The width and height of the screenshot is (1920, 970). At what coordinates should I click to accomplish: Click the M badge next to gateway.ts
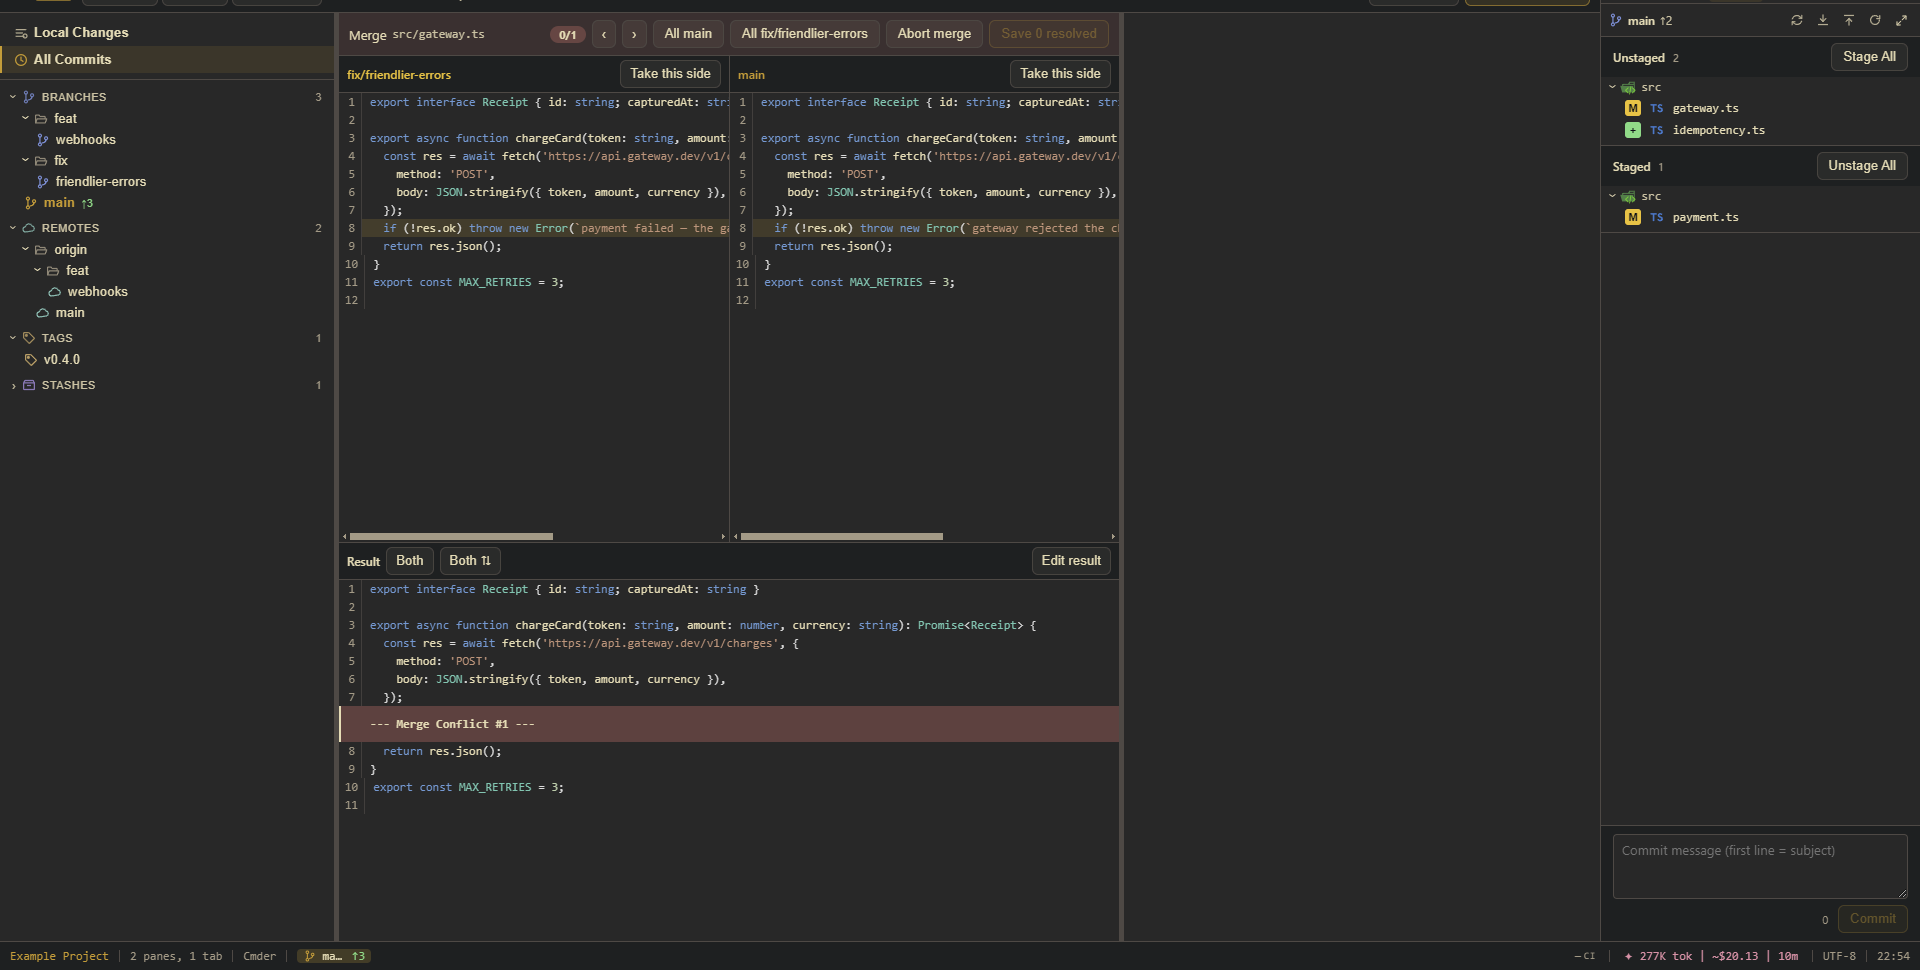[1633, 108]
